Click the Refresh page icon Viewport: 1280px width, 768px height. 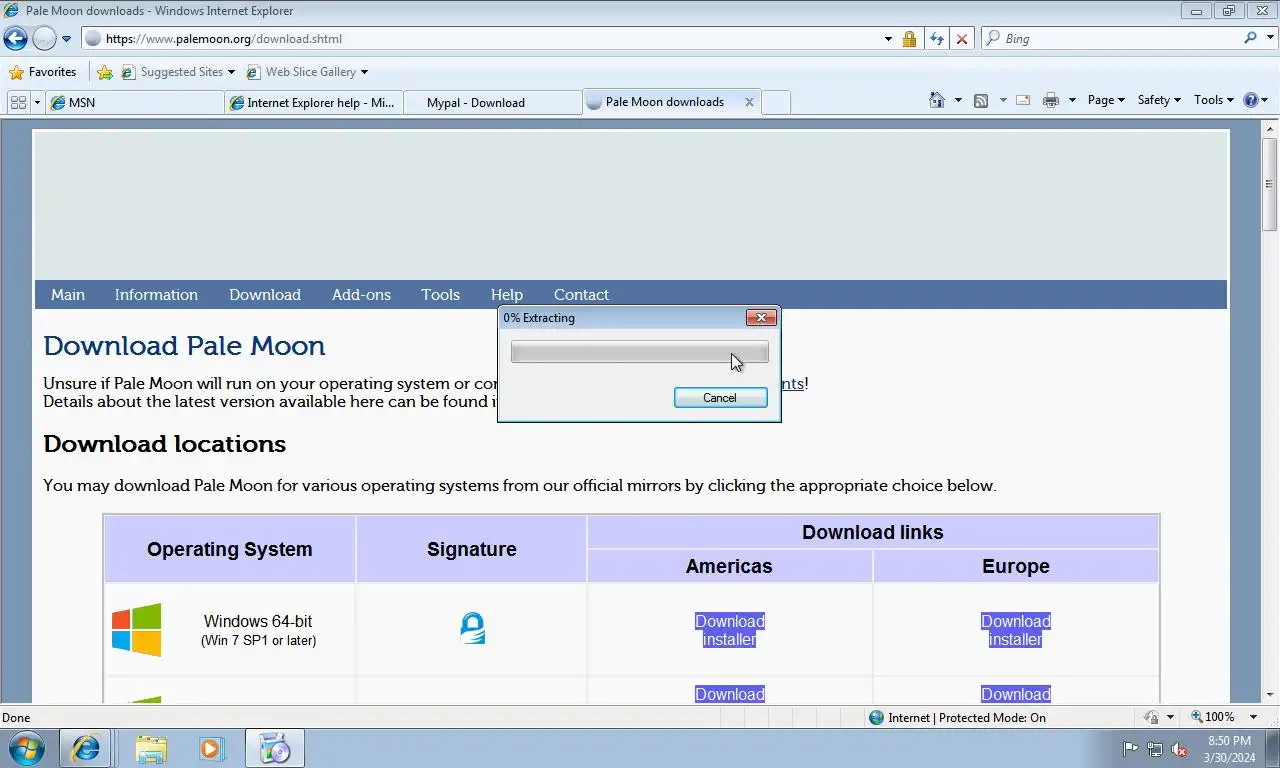click(x=936, y=39)
